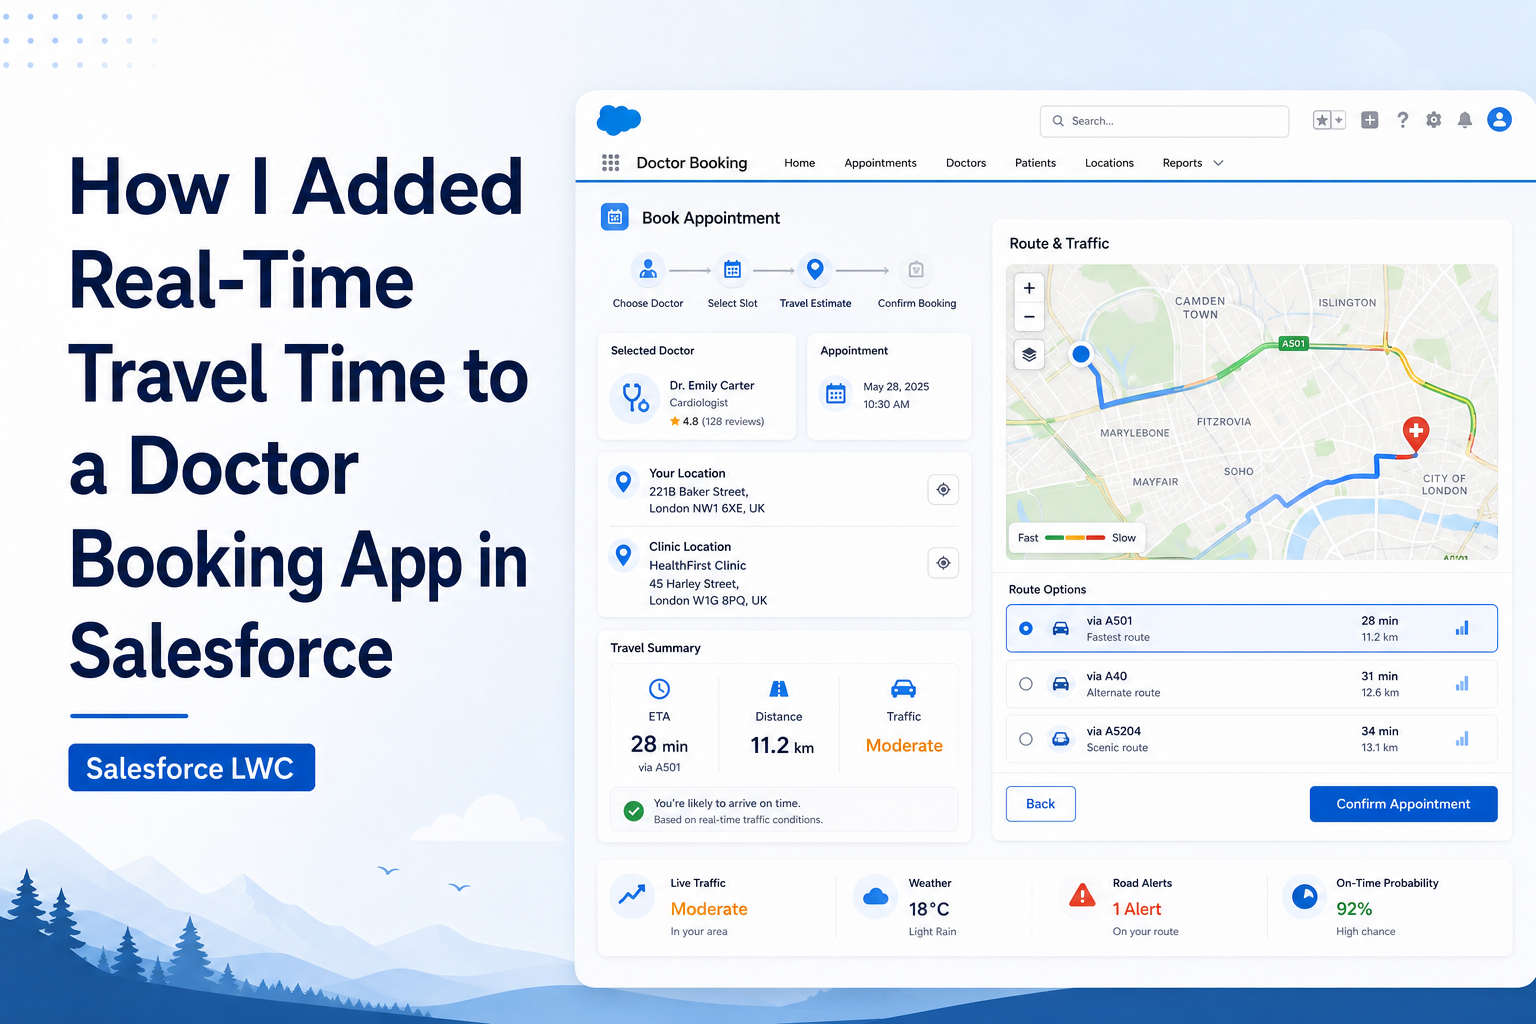Open the Reports tab
This screenshot has width=1536, height=1024.
point(1182,163)
